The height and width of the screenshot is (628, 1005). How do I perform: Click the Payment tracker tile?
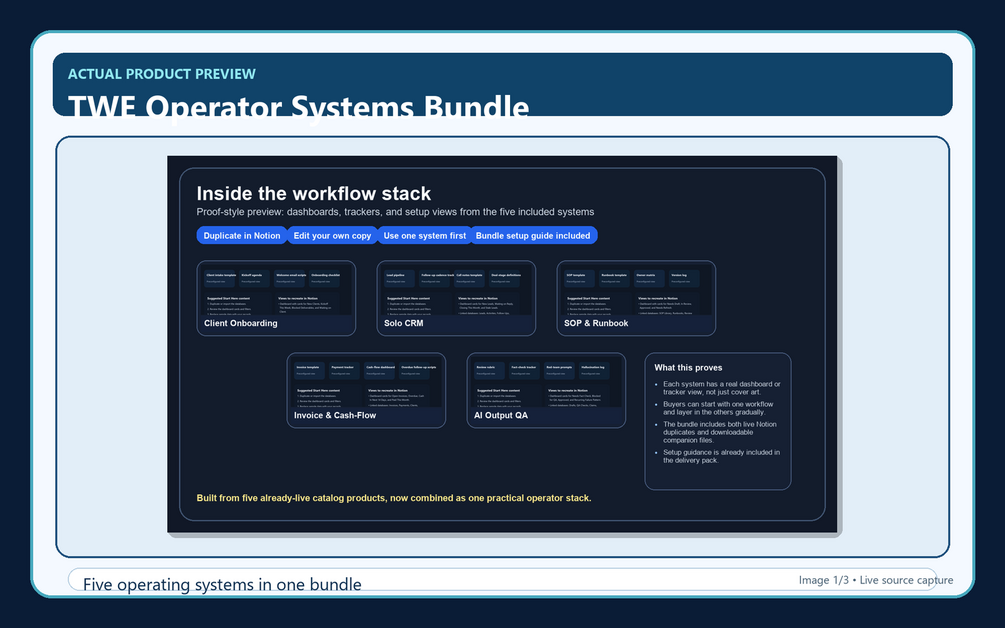[x=345, y=370]
